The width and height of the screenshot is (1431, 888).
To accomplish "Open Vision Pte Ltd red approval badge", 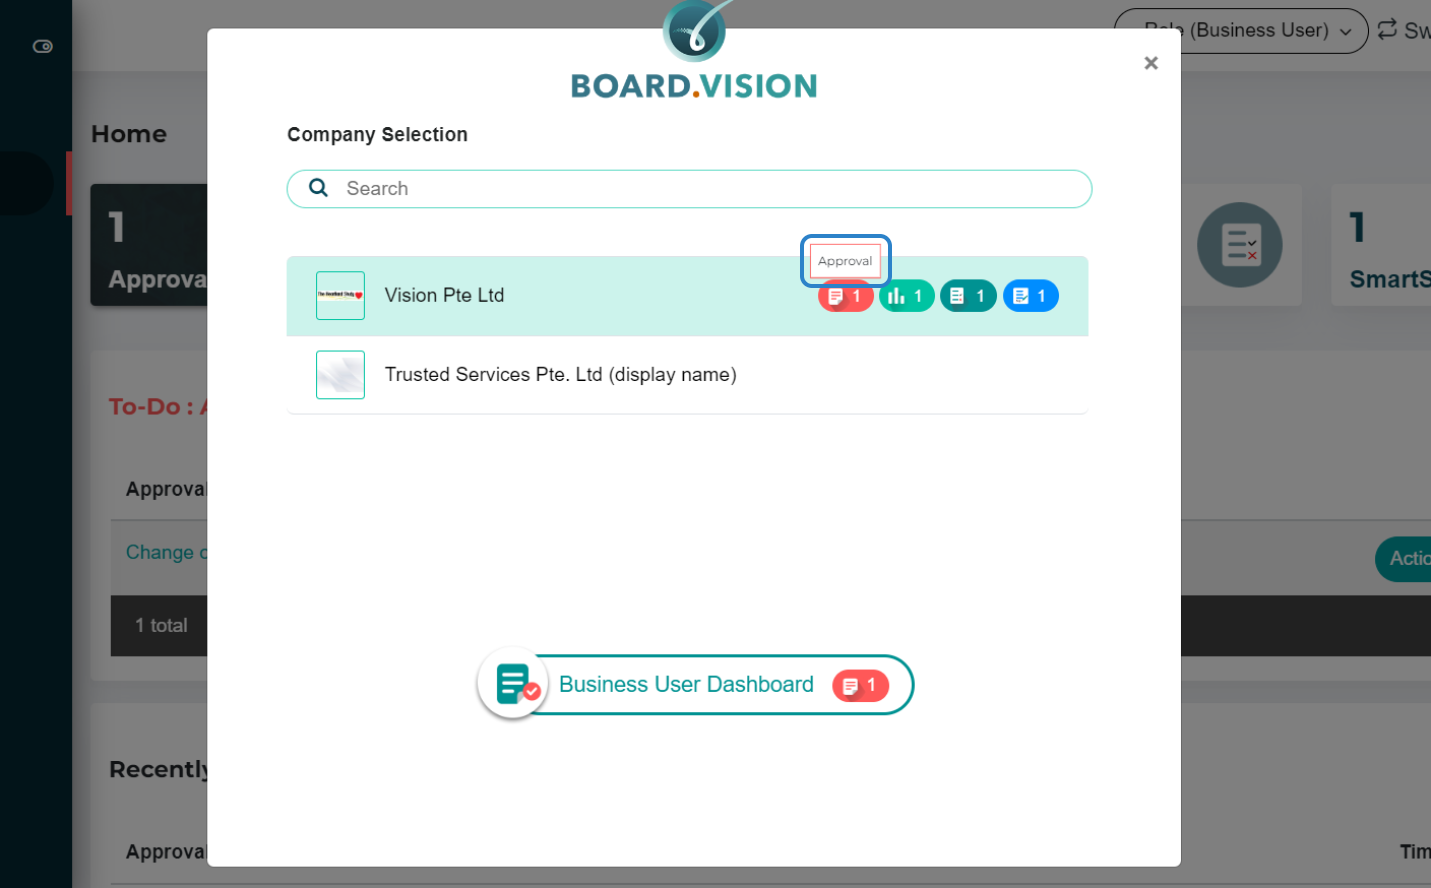I will coord(846,296).
